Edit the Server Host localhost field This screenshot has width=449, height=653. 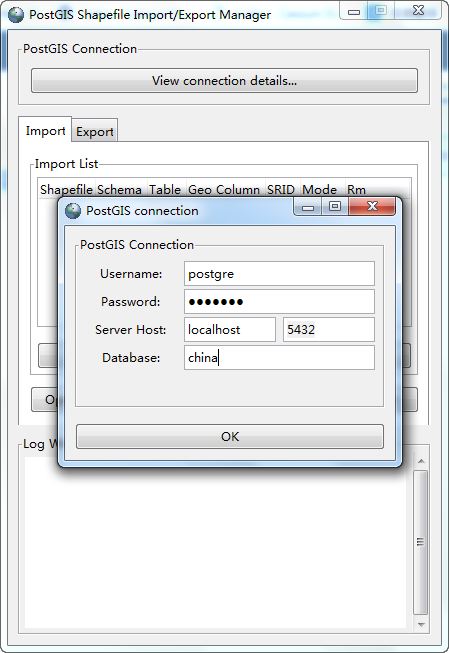[230, 329]
